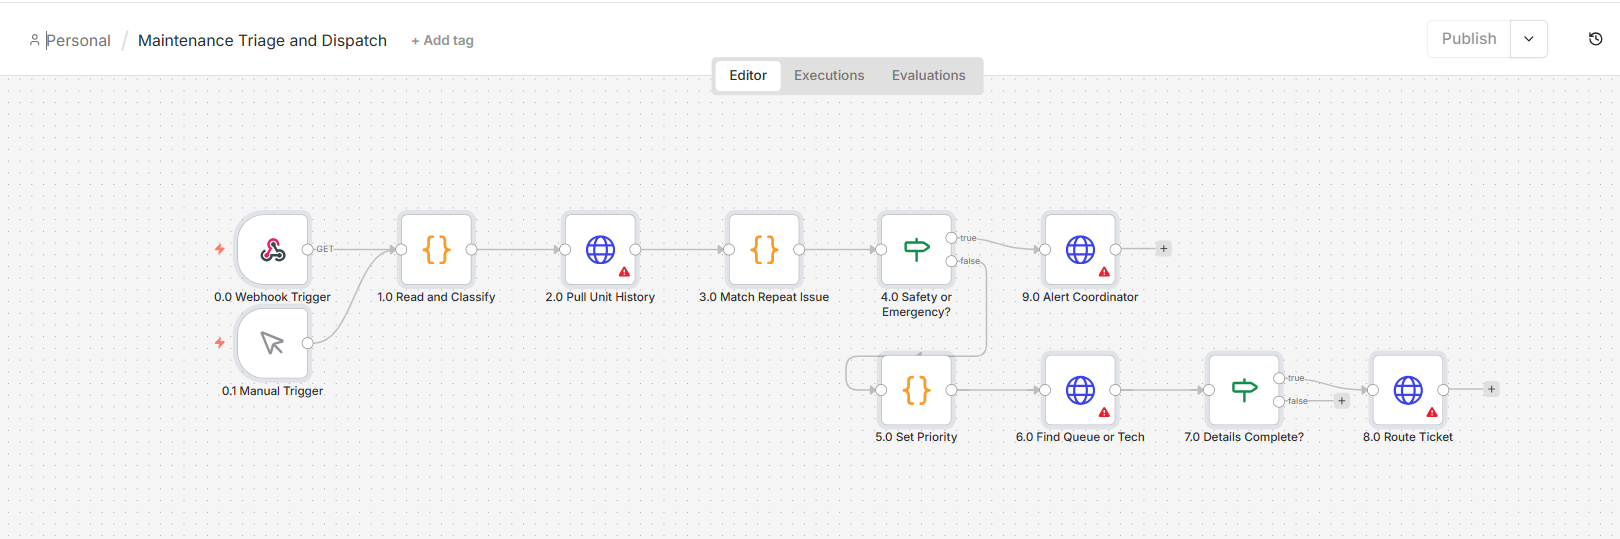The height and width of the screenshot is (539, 1620).
Task: Expand the Publish dropdown arrow
Action: coord(1528,39)
